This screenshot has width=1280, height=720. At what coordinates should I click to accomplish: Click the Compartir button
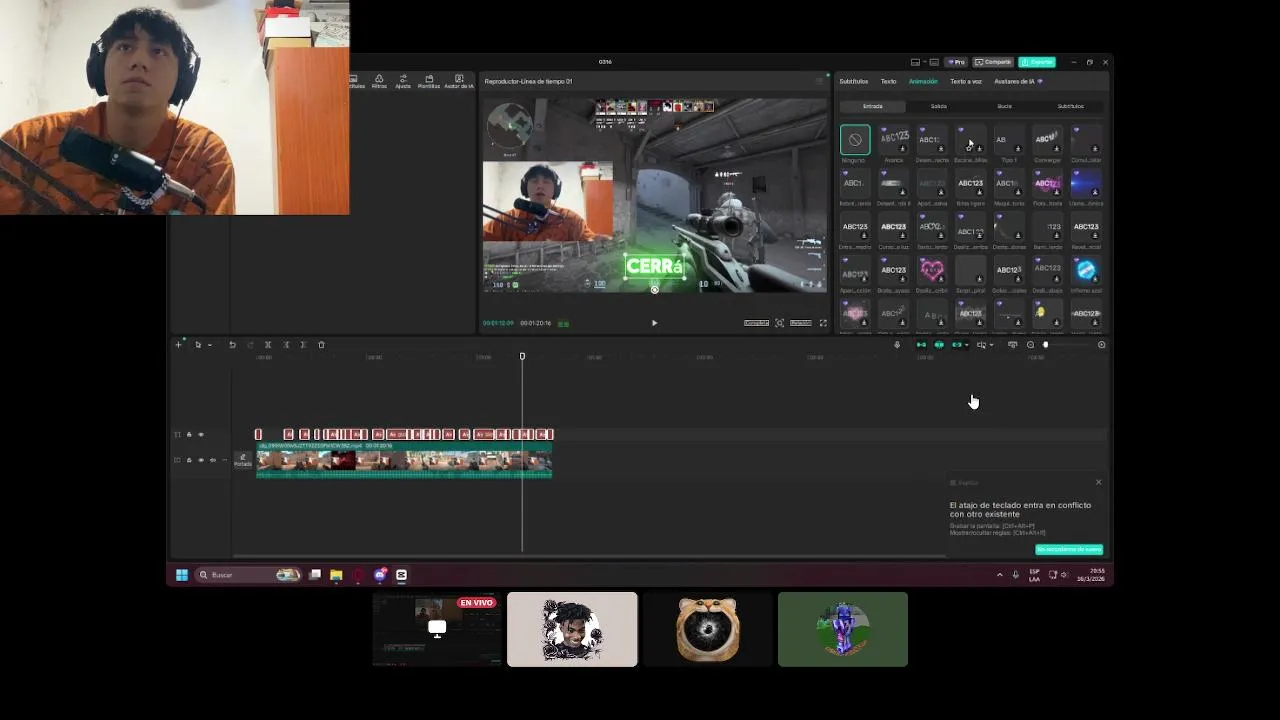tap(993, 62)
